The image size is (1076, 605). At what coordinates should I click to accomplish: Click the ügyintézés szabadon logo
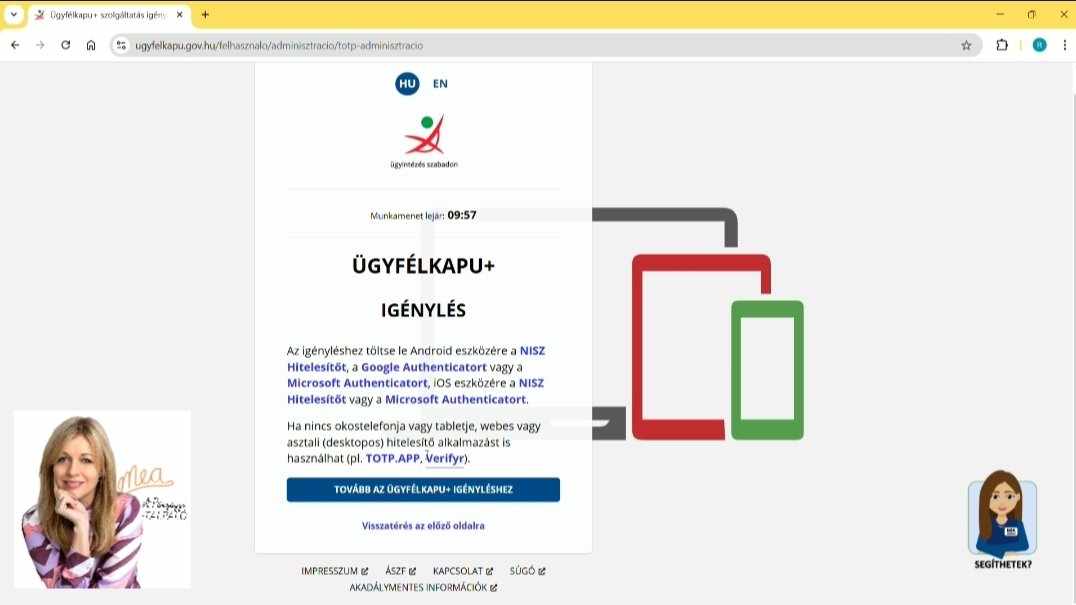(423, 141)
